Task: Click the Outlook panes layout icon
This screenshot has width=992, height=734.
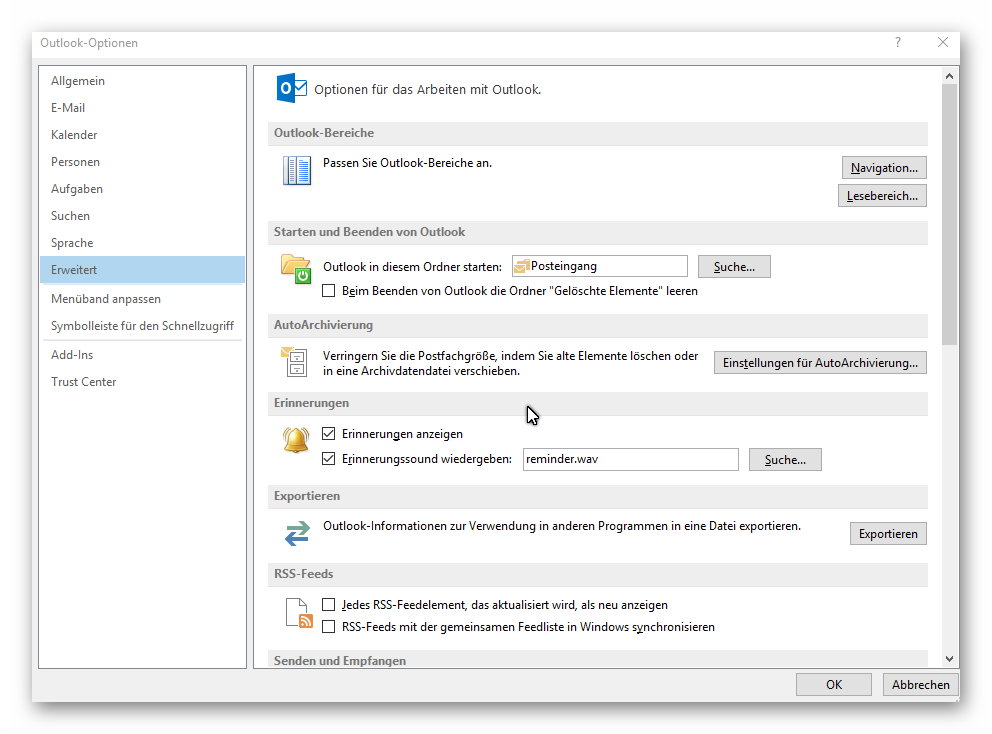Action: click(297, 170)
